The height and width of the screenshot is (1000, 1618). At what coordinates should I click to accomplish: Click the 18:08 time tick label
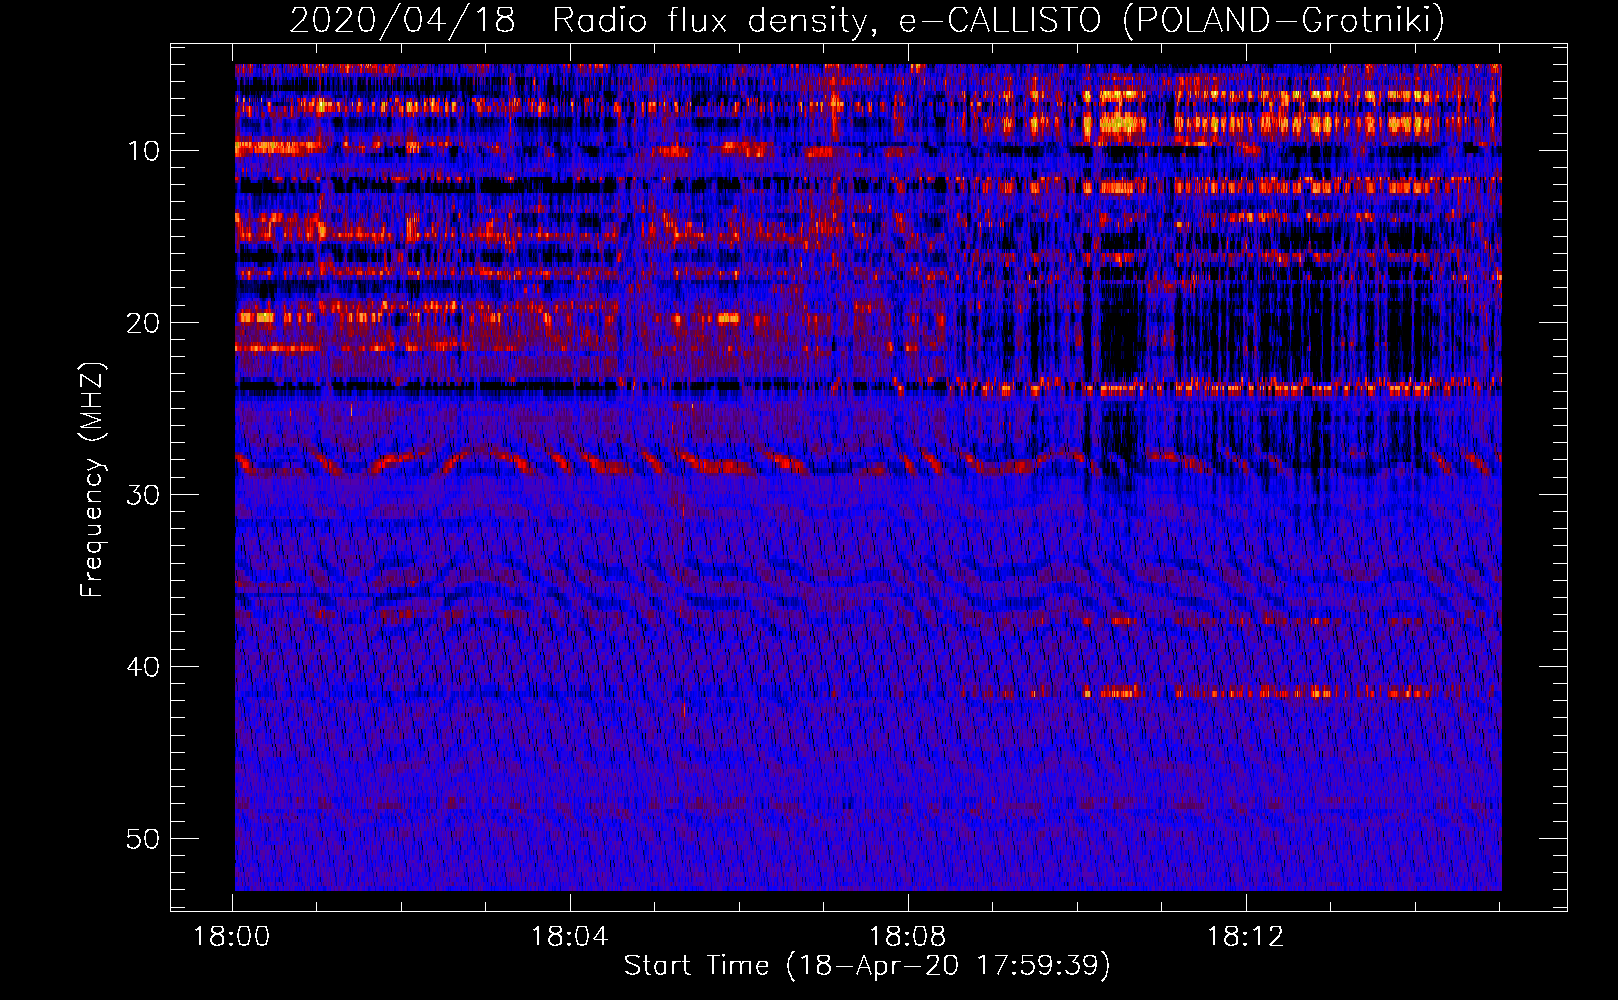click(907, 937)
